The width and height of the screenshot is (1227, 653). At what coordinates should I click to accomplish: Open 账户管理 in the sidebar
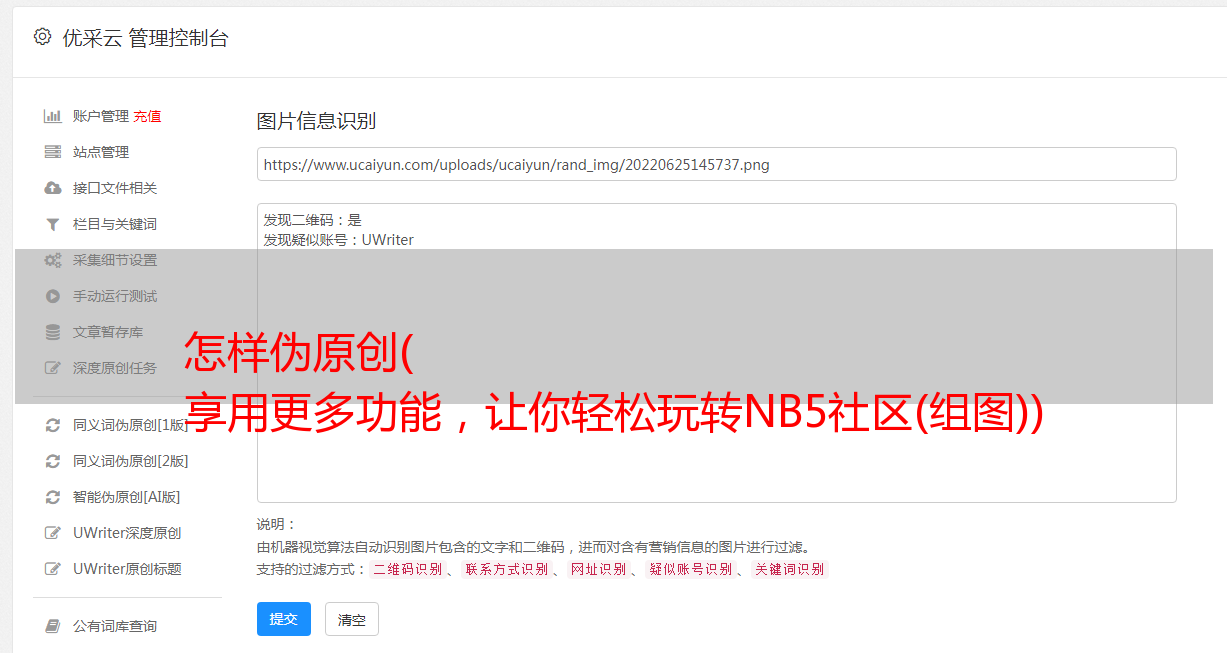(101, 116)
